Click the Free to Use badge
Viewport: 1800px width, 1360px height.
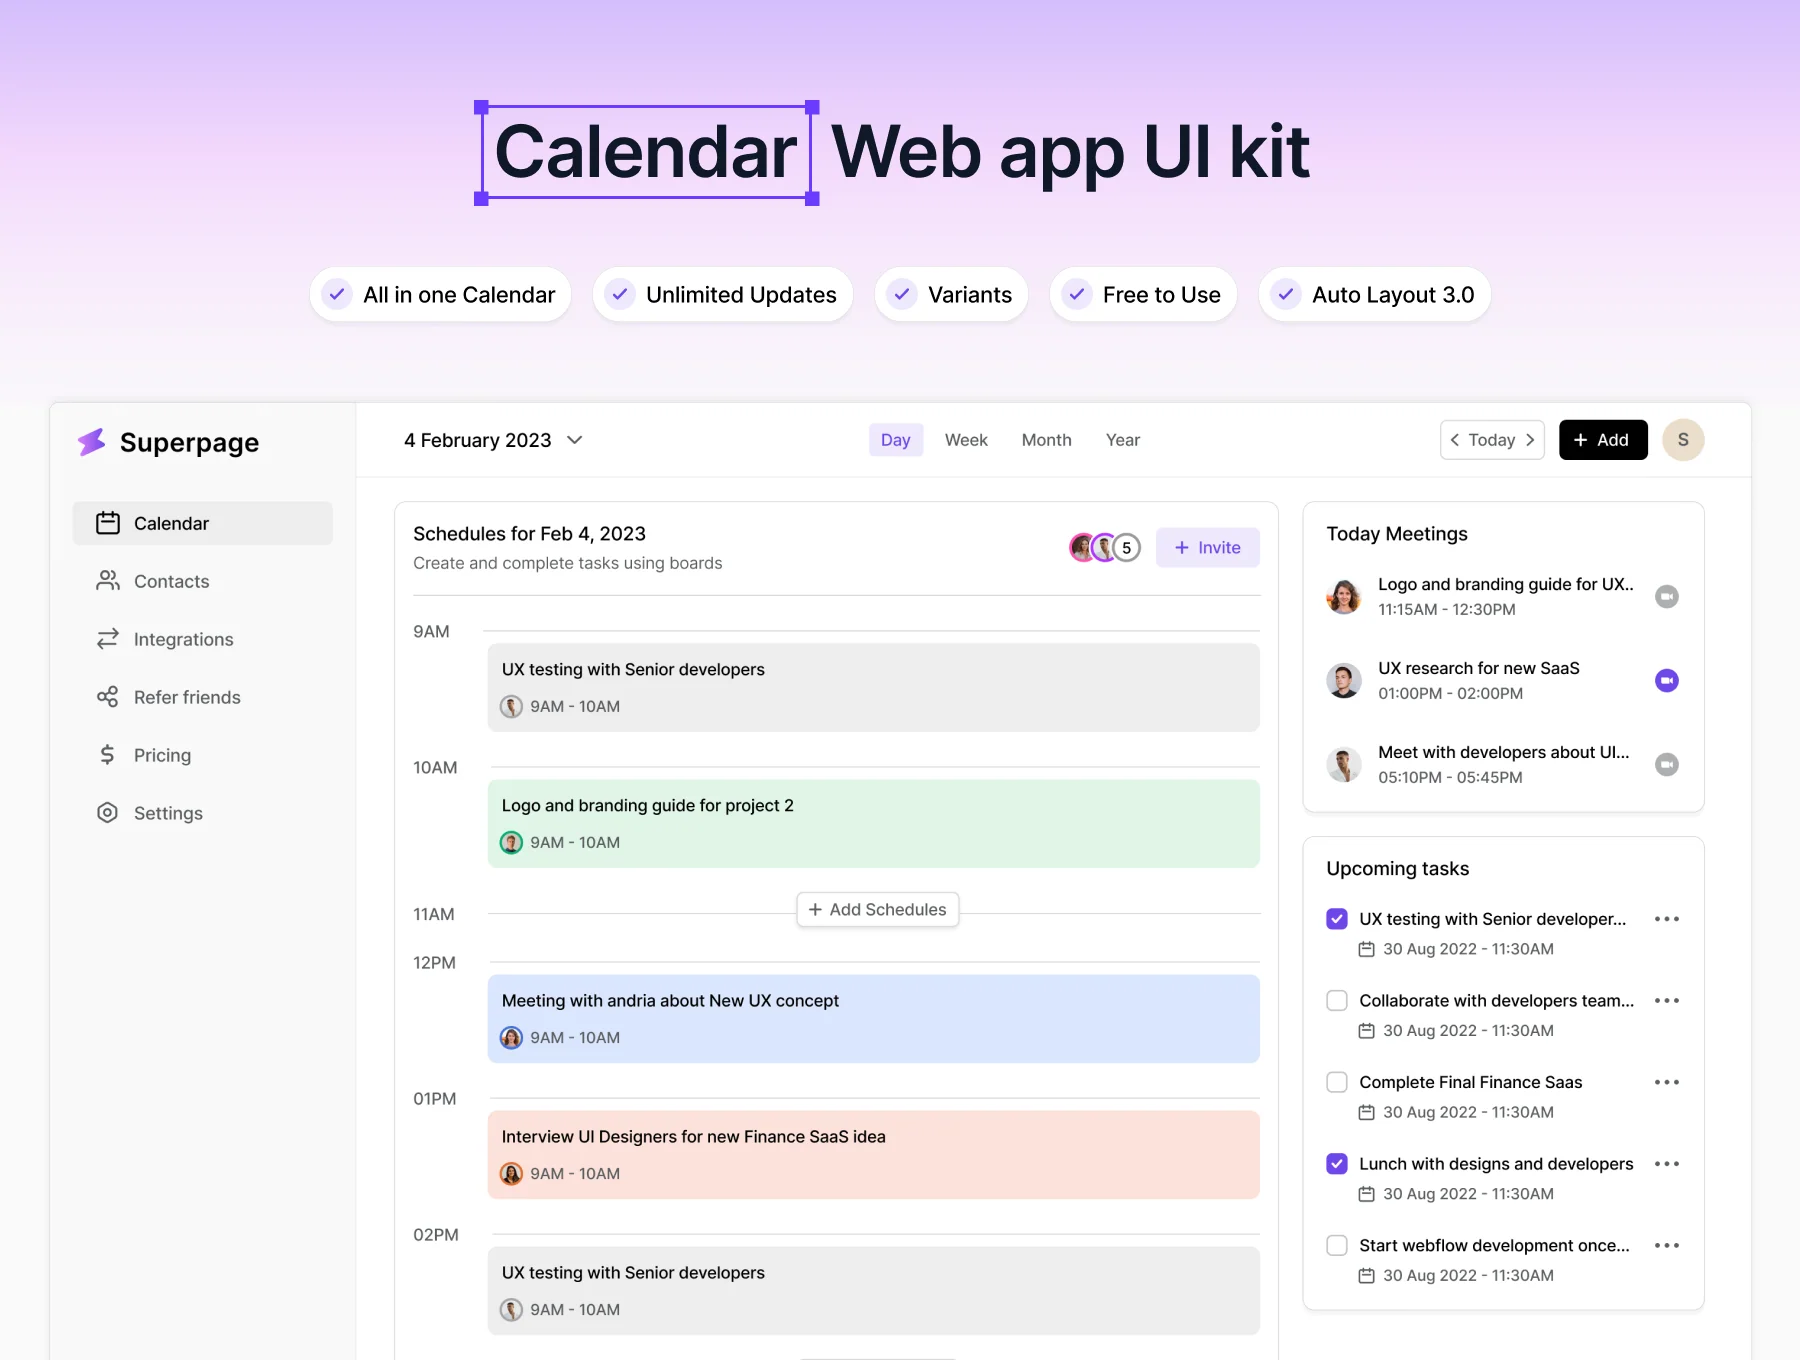1143,295
